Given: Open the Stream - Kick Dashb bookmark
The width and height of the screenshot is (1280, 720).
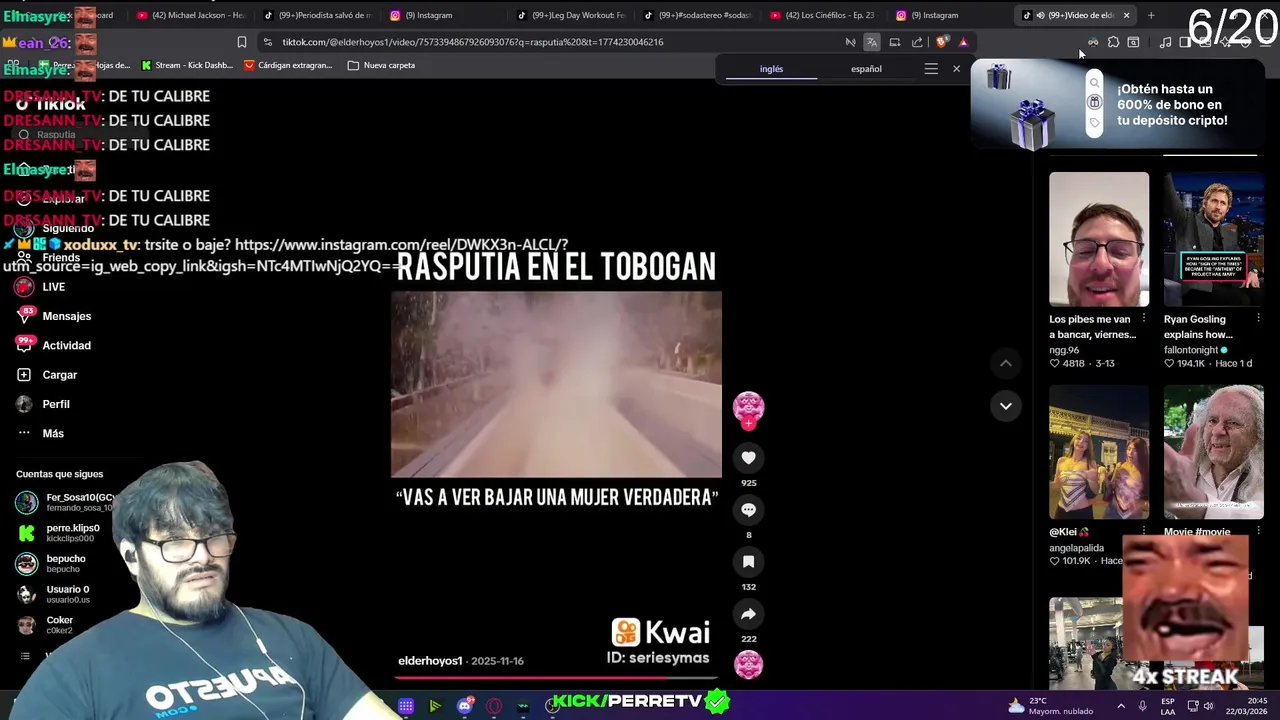Looking at the screenshot, I should click(187, 65).
